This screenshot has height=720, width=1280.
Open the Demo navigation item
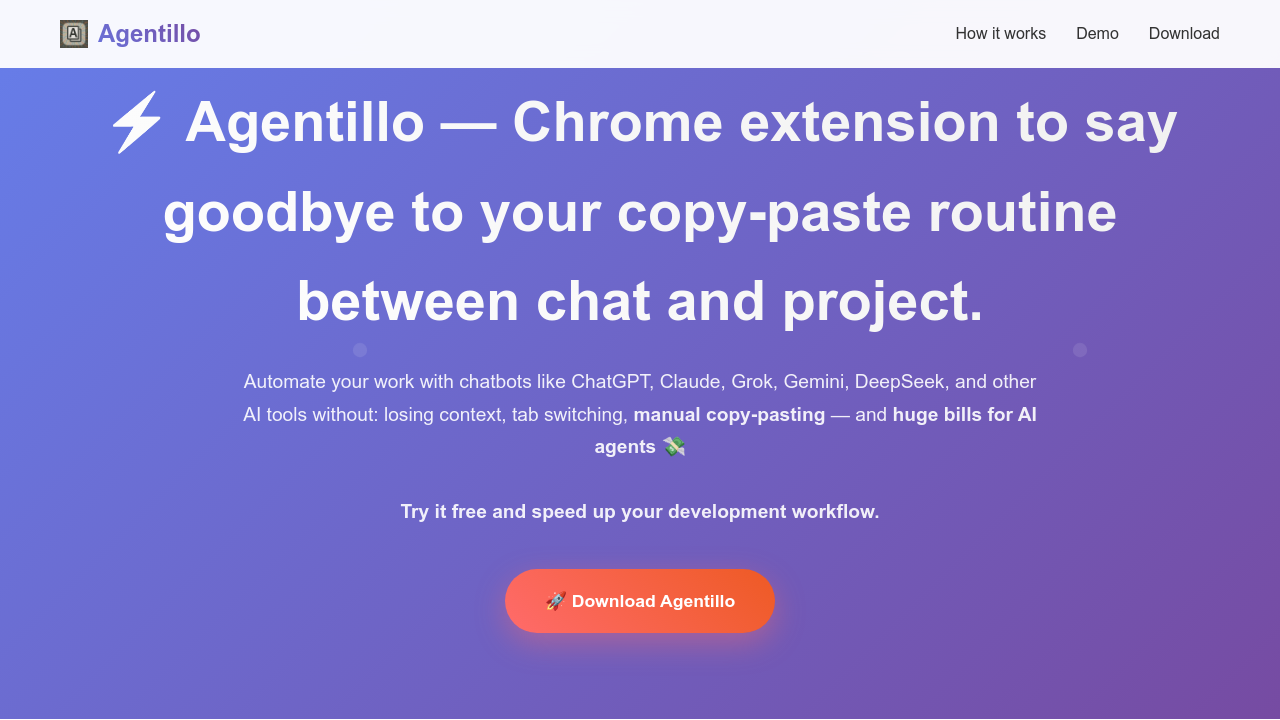point(1097,33)
